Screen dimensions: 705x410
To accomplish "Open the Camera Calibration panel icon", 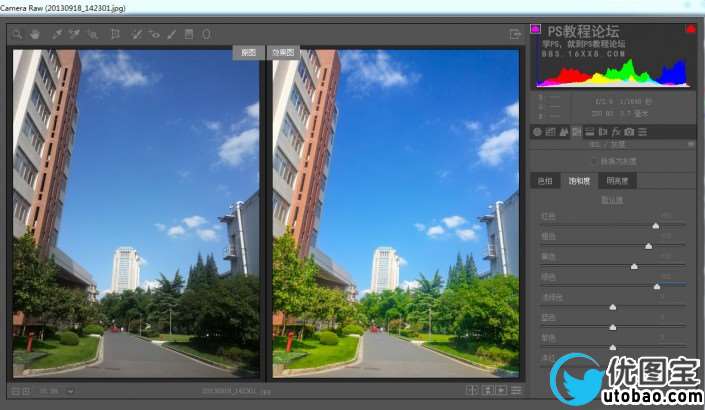I will [x=628, y=131].
